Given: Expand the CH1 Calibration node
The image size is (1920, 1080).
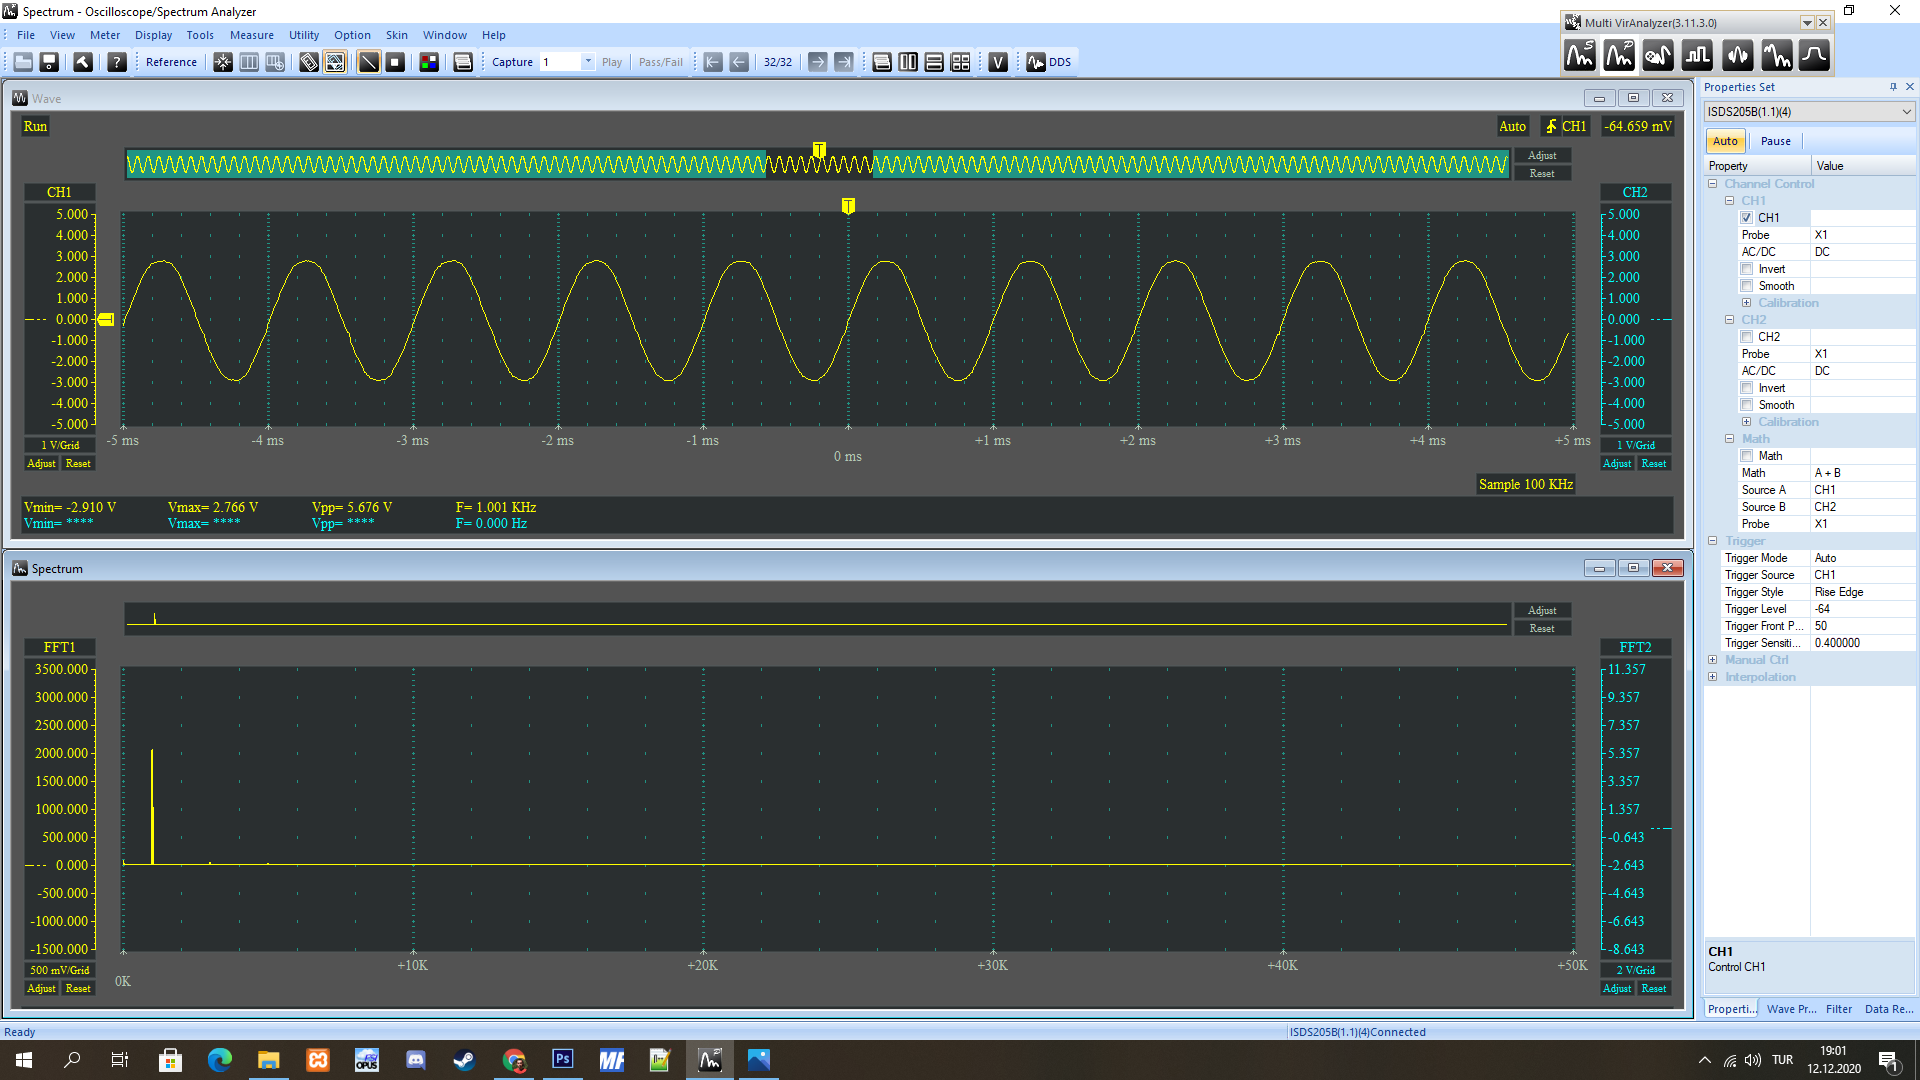Looking at the screenshot, I should (x=1747, y=303).
